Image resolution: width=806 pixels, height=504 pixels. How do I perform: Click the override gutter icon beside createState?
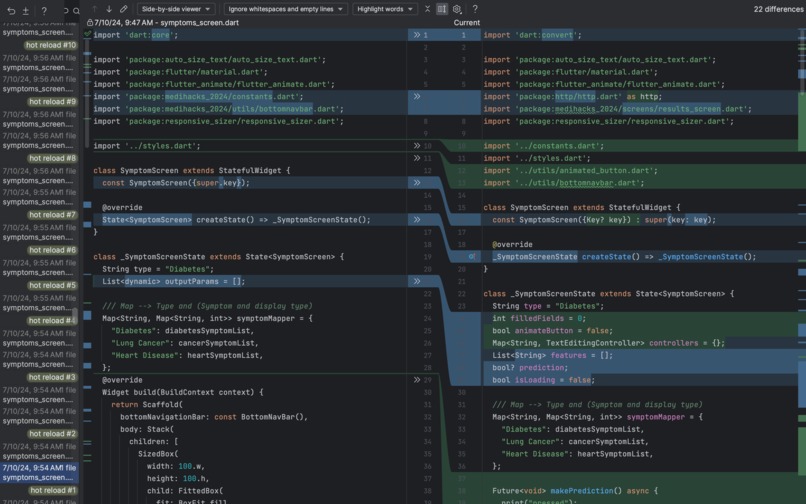tap(472, 257)
